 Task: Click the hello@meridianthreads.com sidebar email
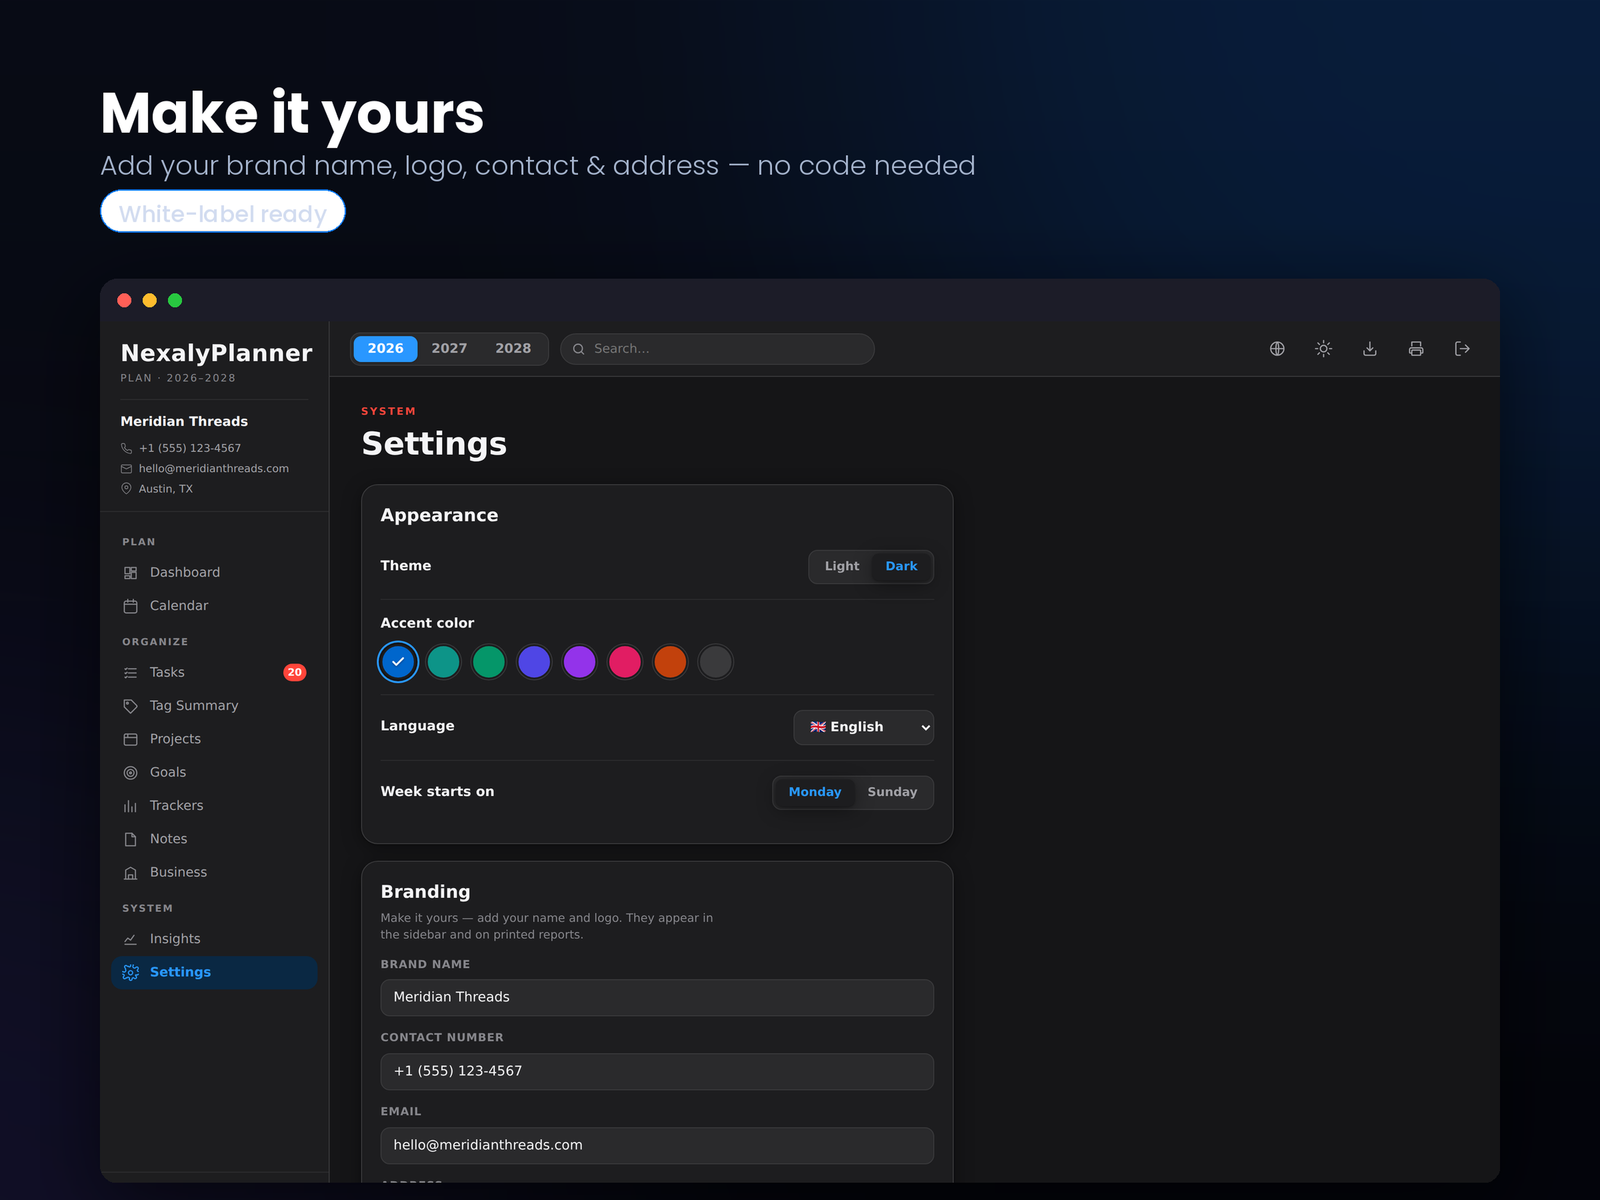pos(213,469)
